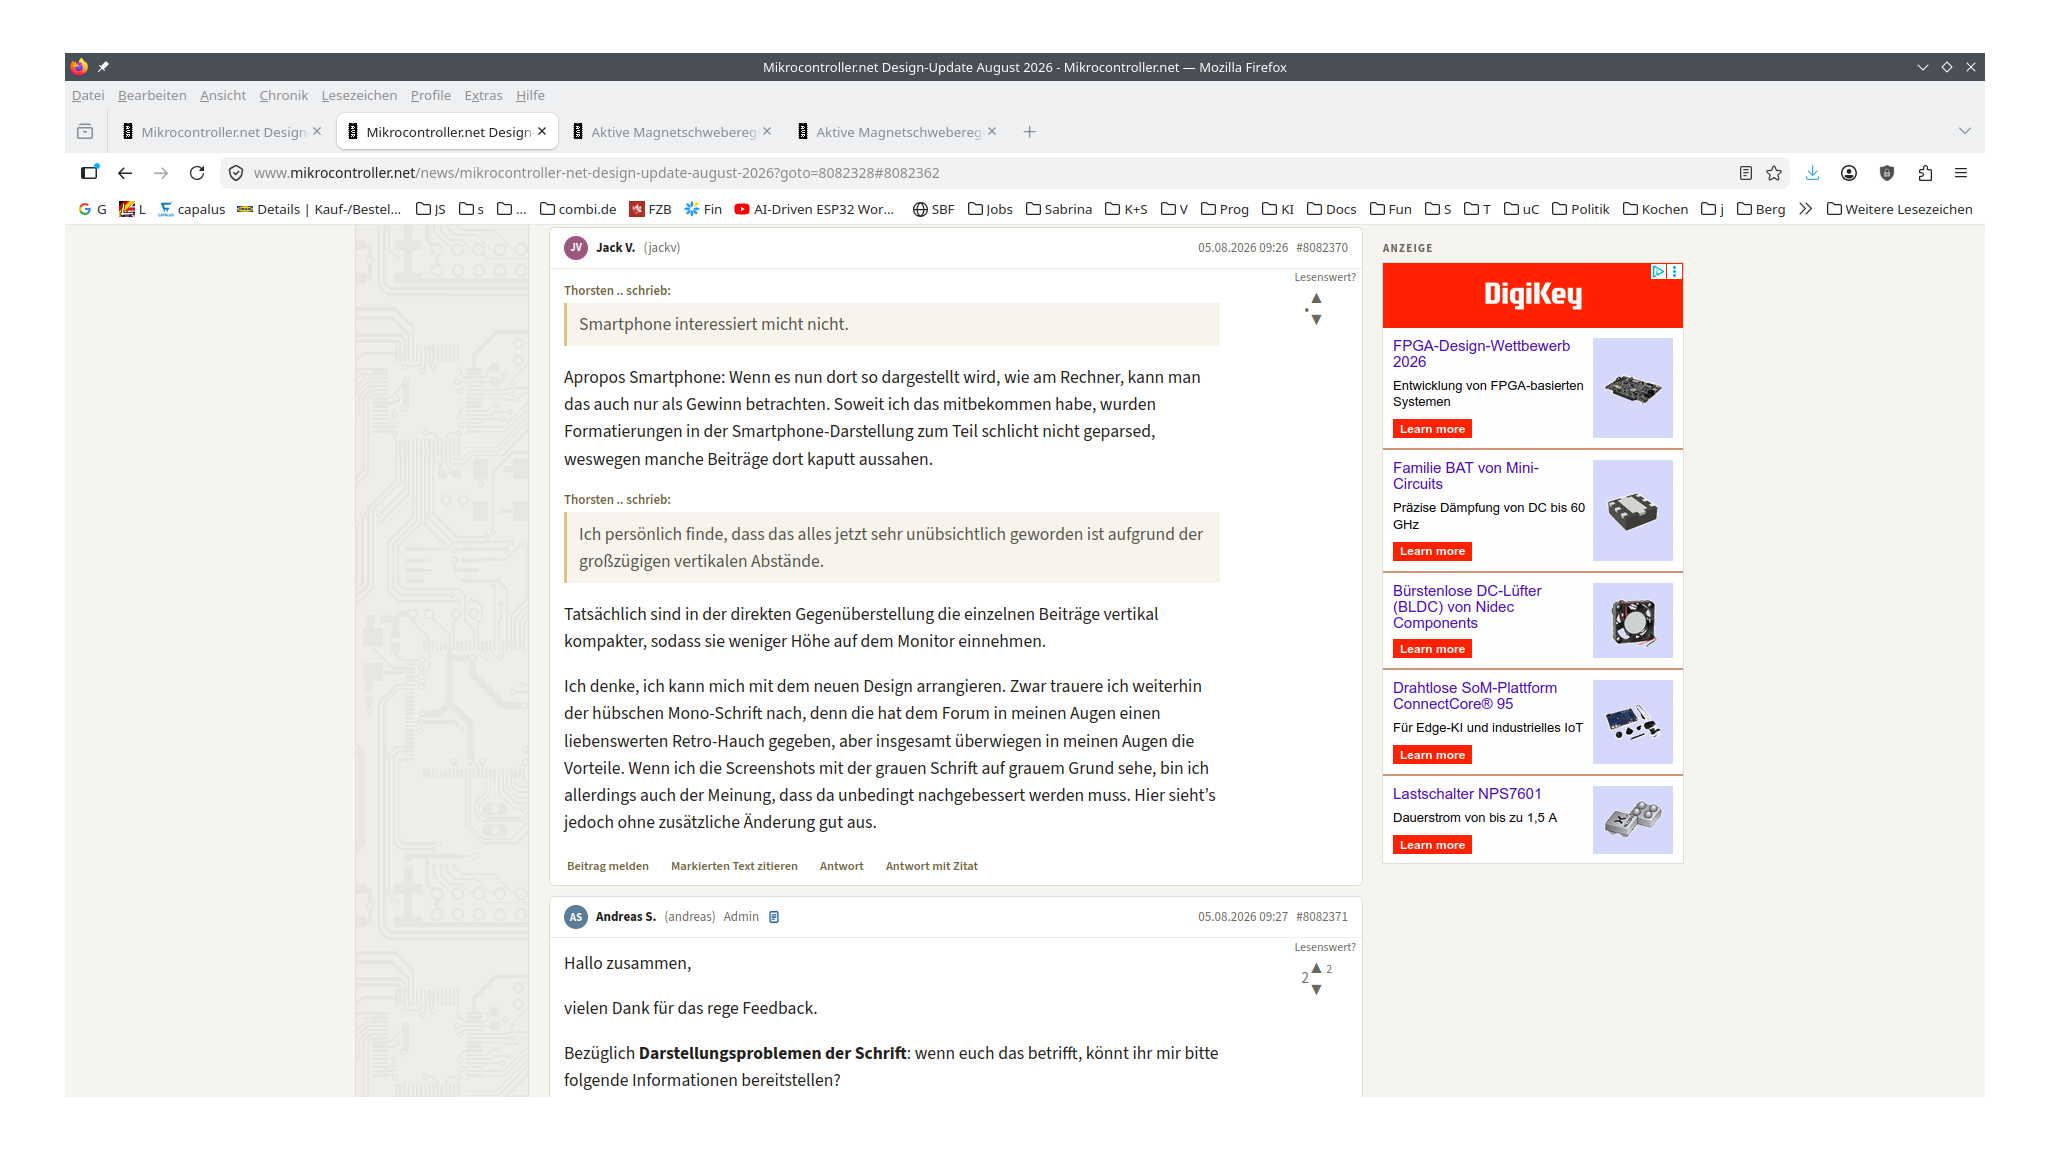Open the Google bookmark G
The image size is (2050, 1174).
click(x=93, y=209)
